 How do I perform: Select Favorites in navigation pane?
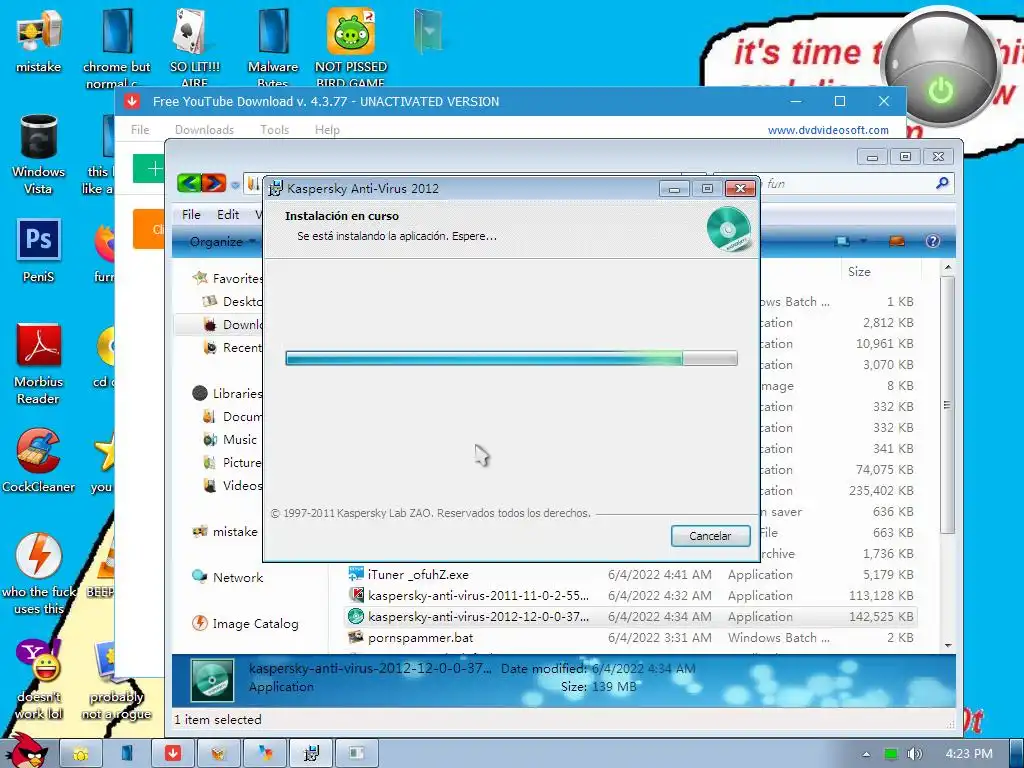(x=228, y=278)
